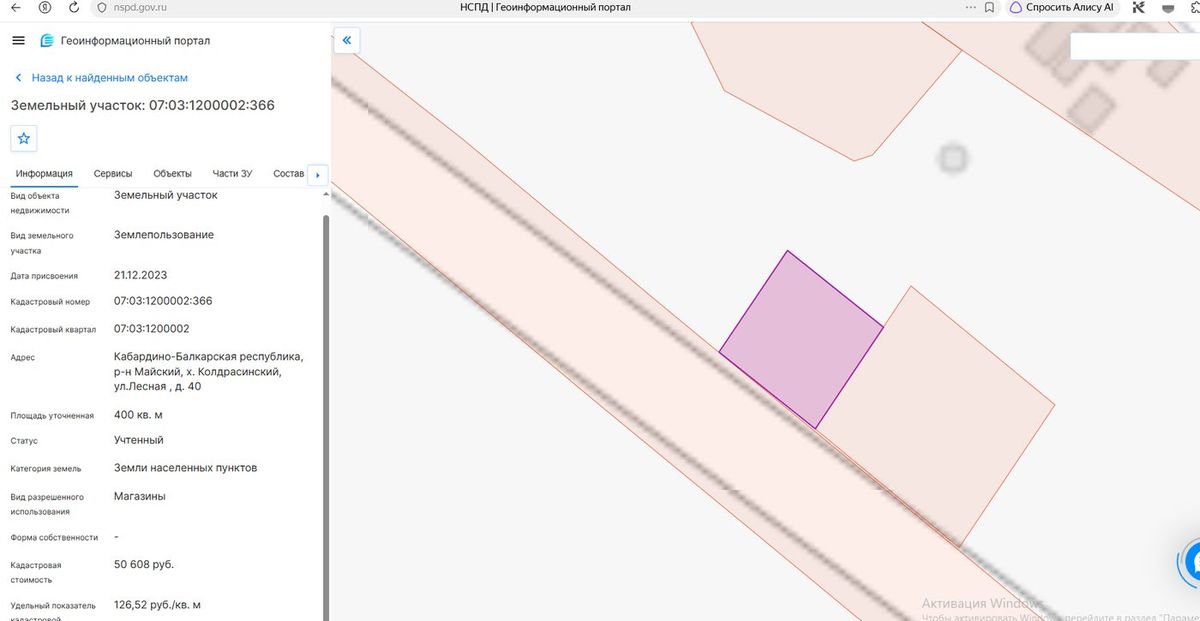
Task: Expand more tabs with the right arrow
Action: [317, 175]
